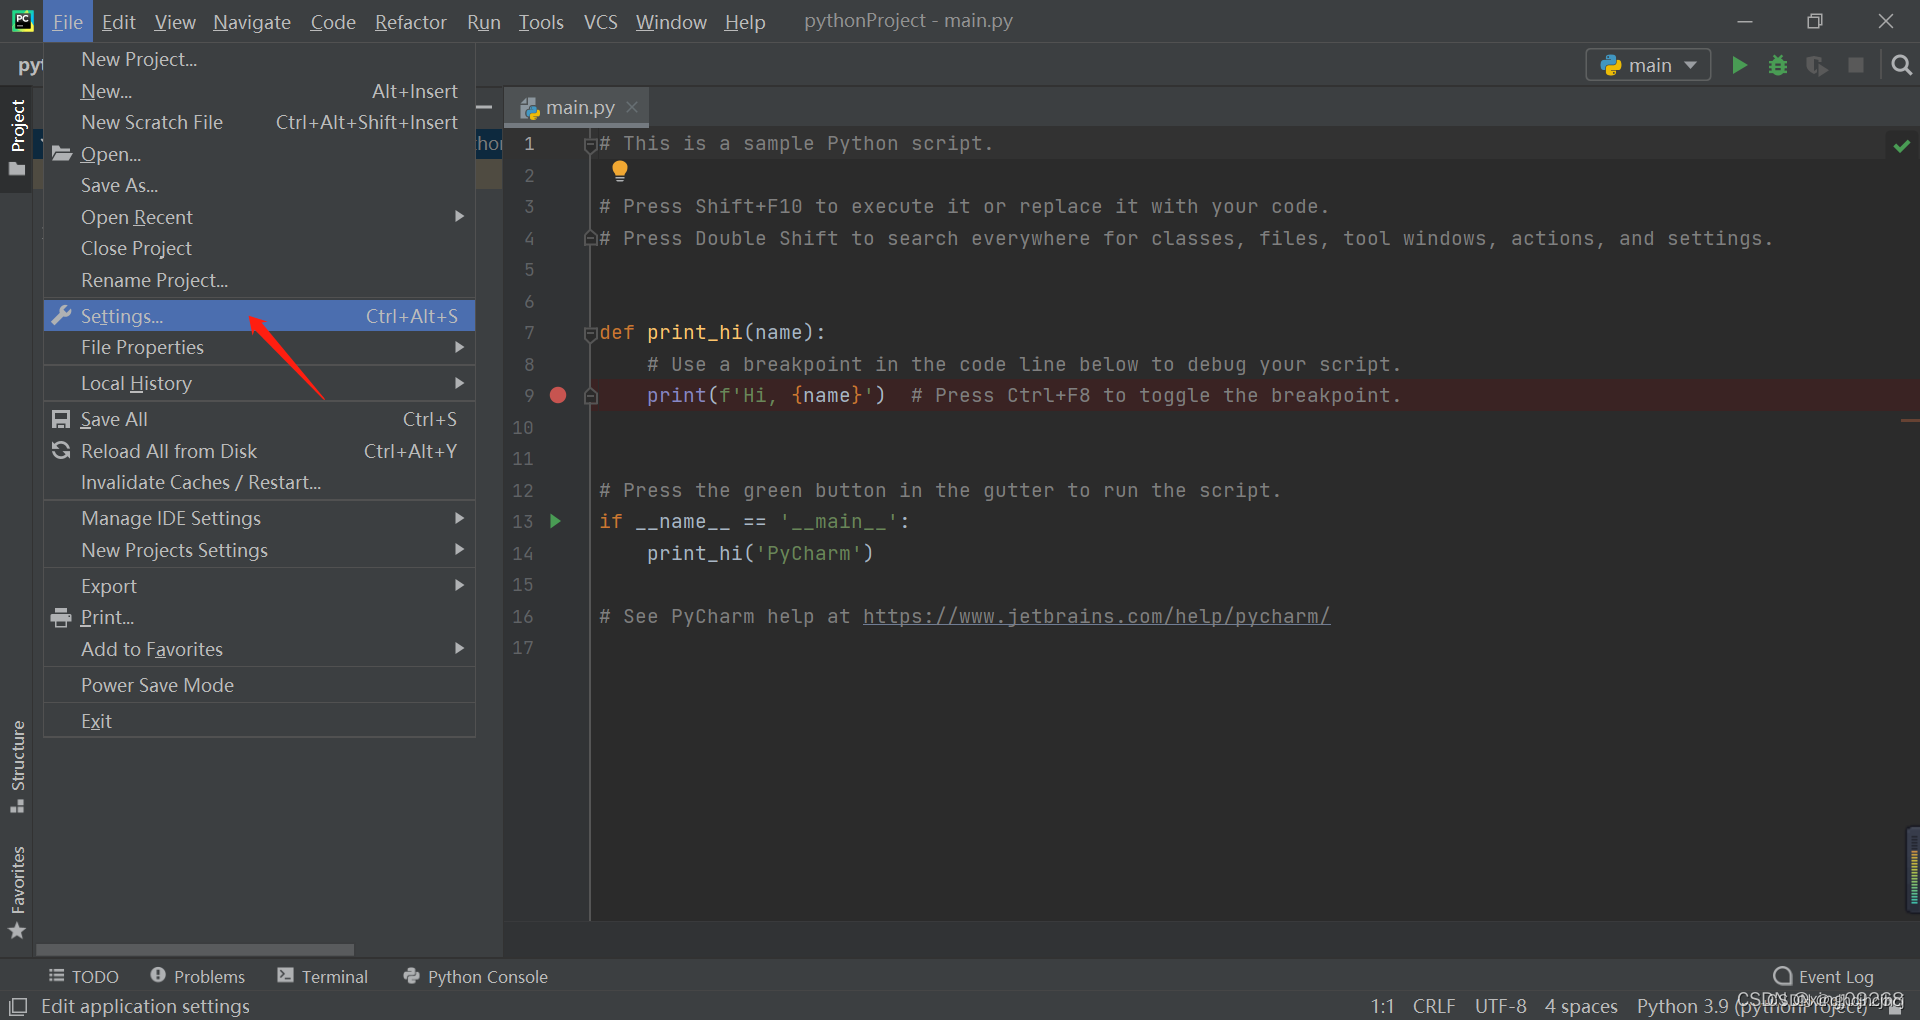Click the intention lightbulb on line 2
Viewport: 1920px width, 1020px height.
pyautogui.click(x=620, y=171)
